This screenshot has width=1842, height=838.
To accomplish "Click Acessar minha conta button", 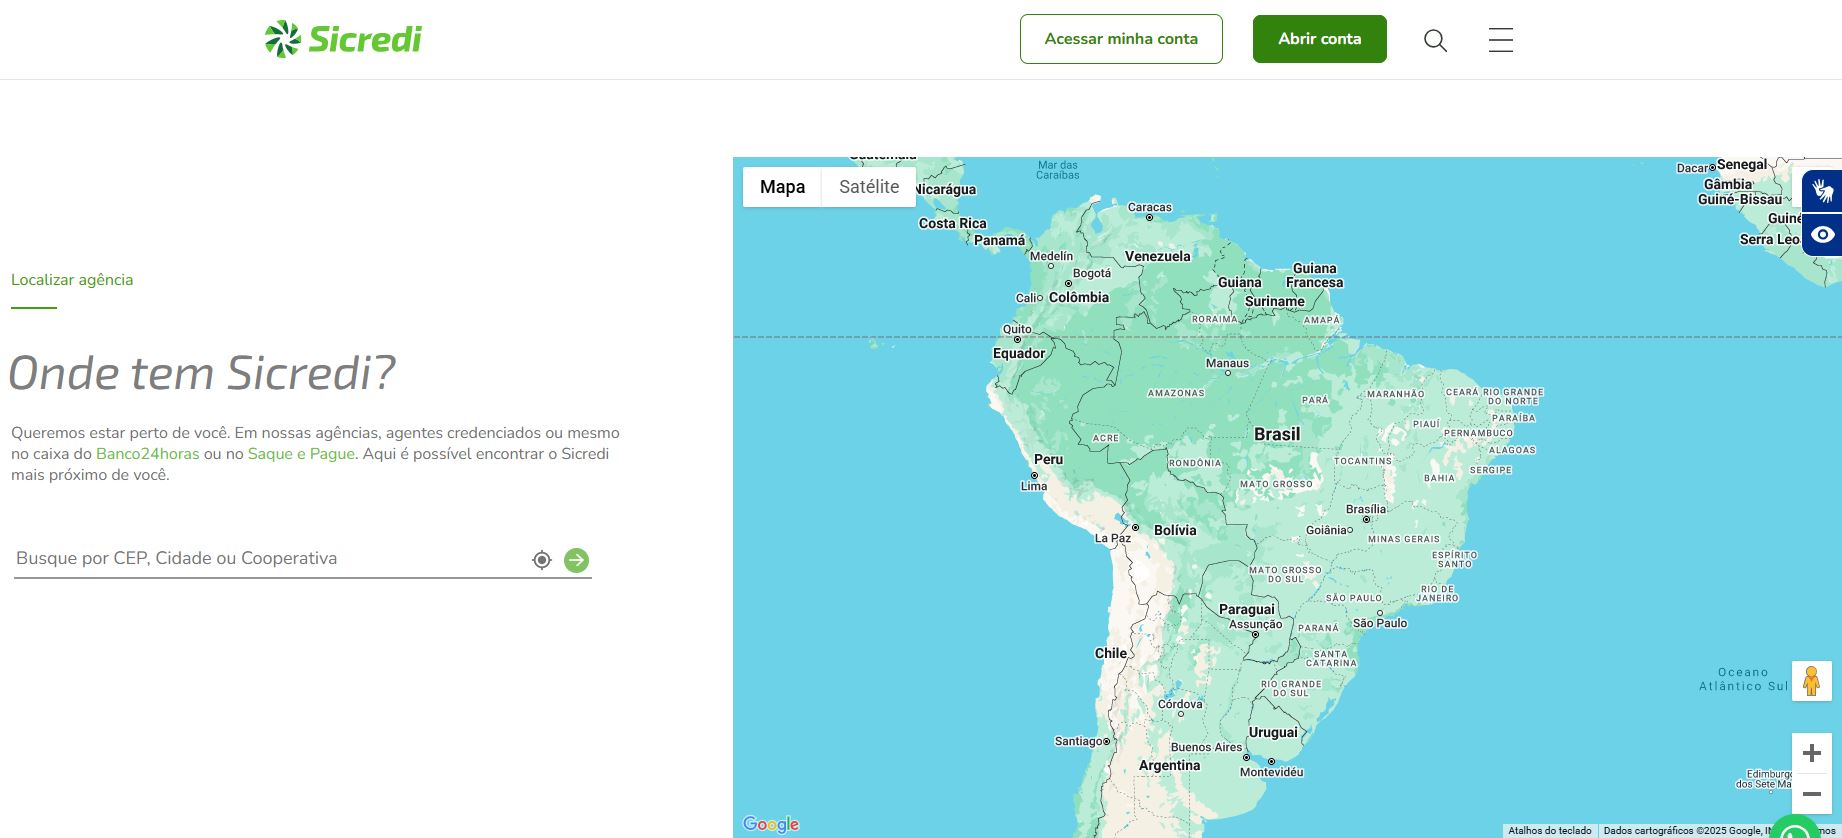I will [x=1121, y=39].
